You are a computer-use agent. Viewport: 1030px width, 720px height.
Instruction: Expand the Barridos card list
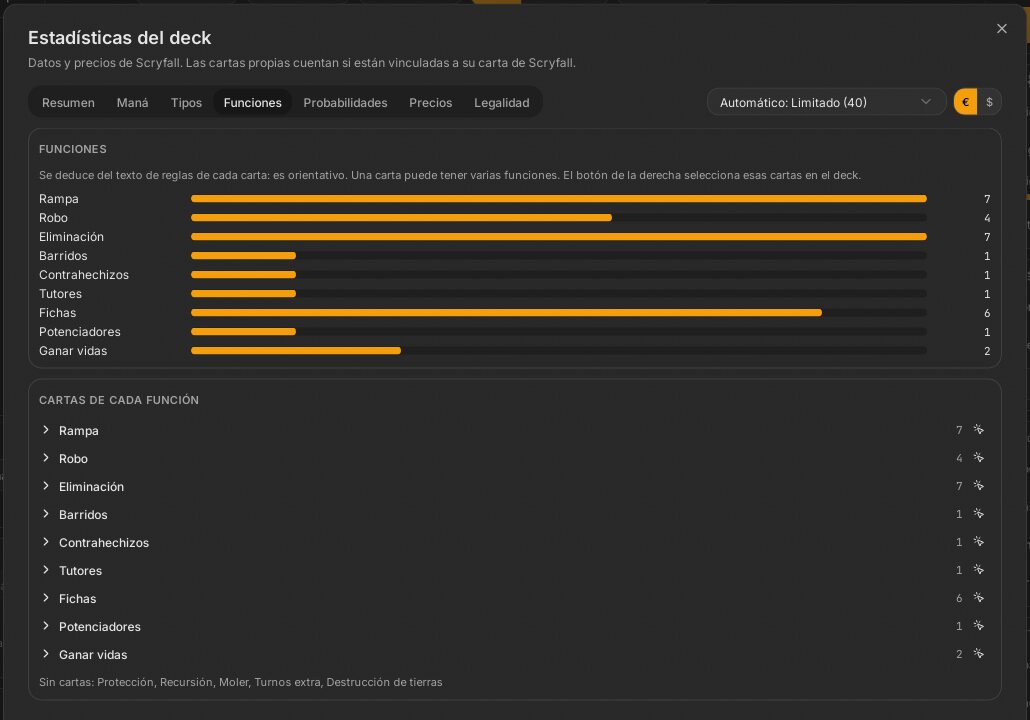[45, 514]
